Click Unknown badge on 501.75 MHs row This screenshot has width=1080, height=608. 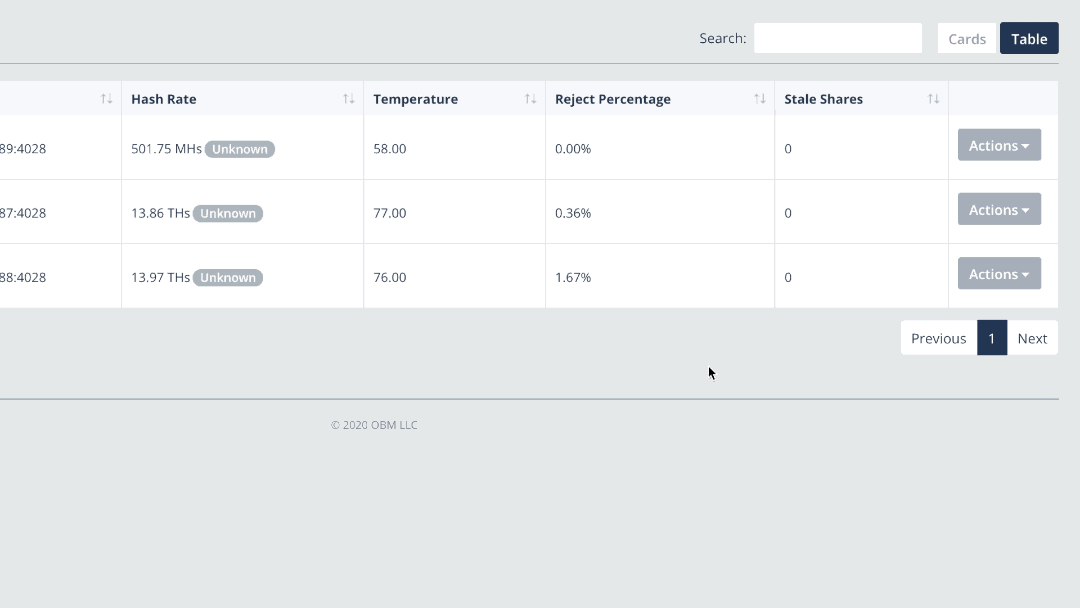point(240,149)
